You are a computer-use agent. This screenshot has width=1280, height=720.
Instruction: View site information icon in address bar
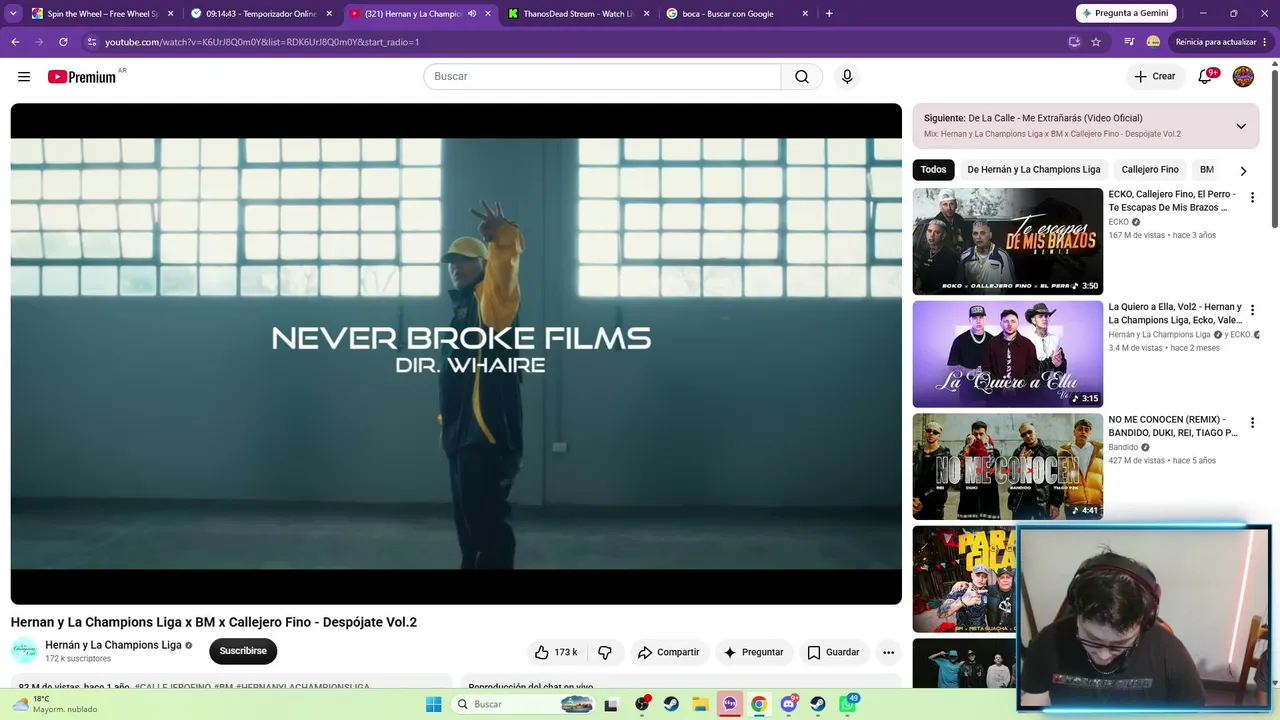pos(92,42)
